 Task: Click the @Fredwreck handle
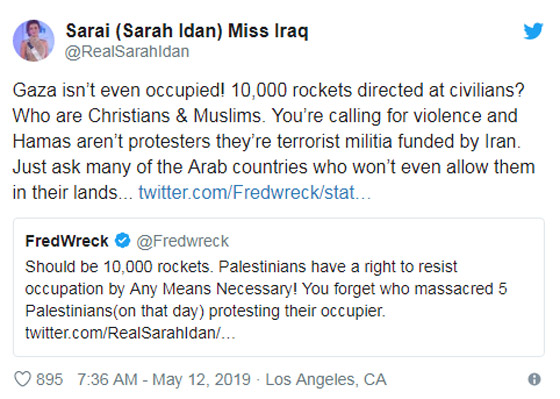tap(182, 241)
